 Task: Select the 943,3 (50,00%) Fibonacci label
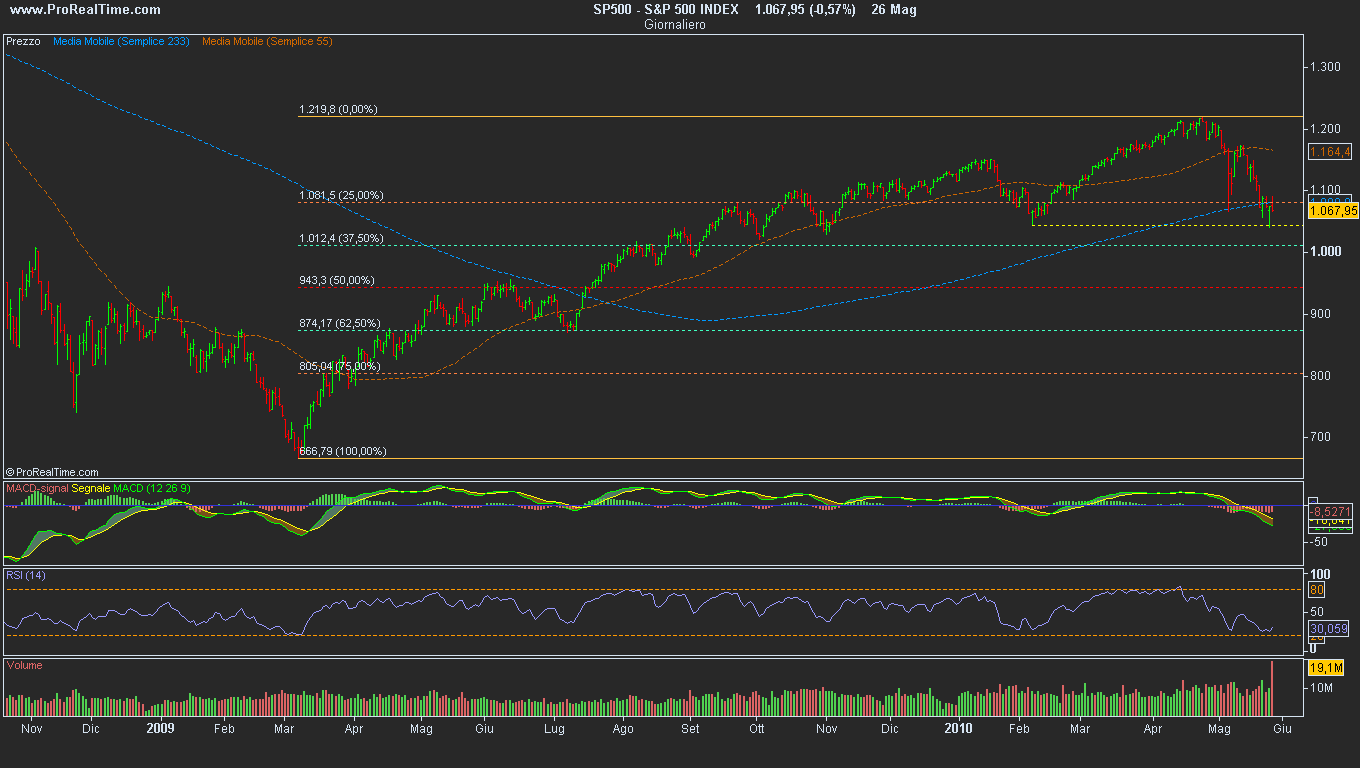coord(337,280)
